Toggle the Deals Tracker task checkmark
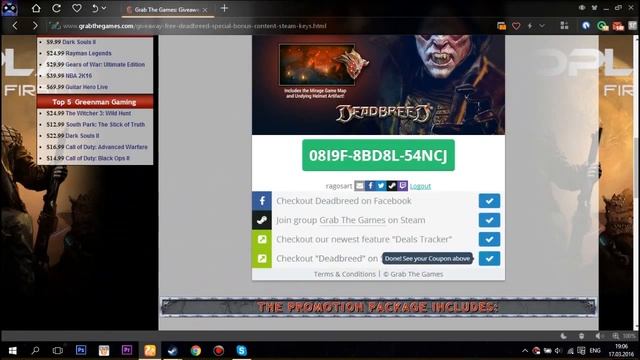Viewport: 640px width, 360px height. click(x=489, y=239)
